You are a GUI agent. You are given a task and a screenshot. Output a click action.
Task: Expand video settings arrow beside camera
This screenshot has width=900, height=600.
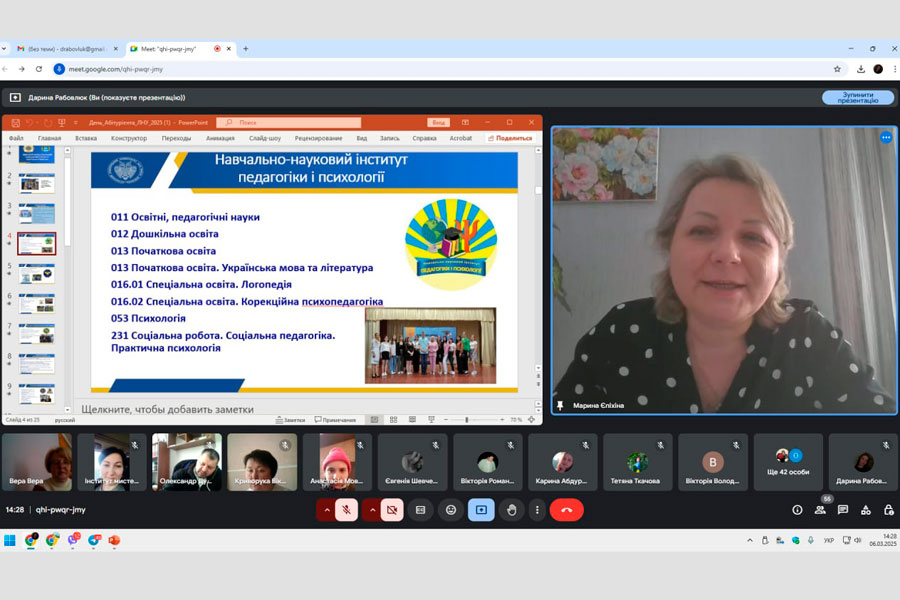point(371,510)
